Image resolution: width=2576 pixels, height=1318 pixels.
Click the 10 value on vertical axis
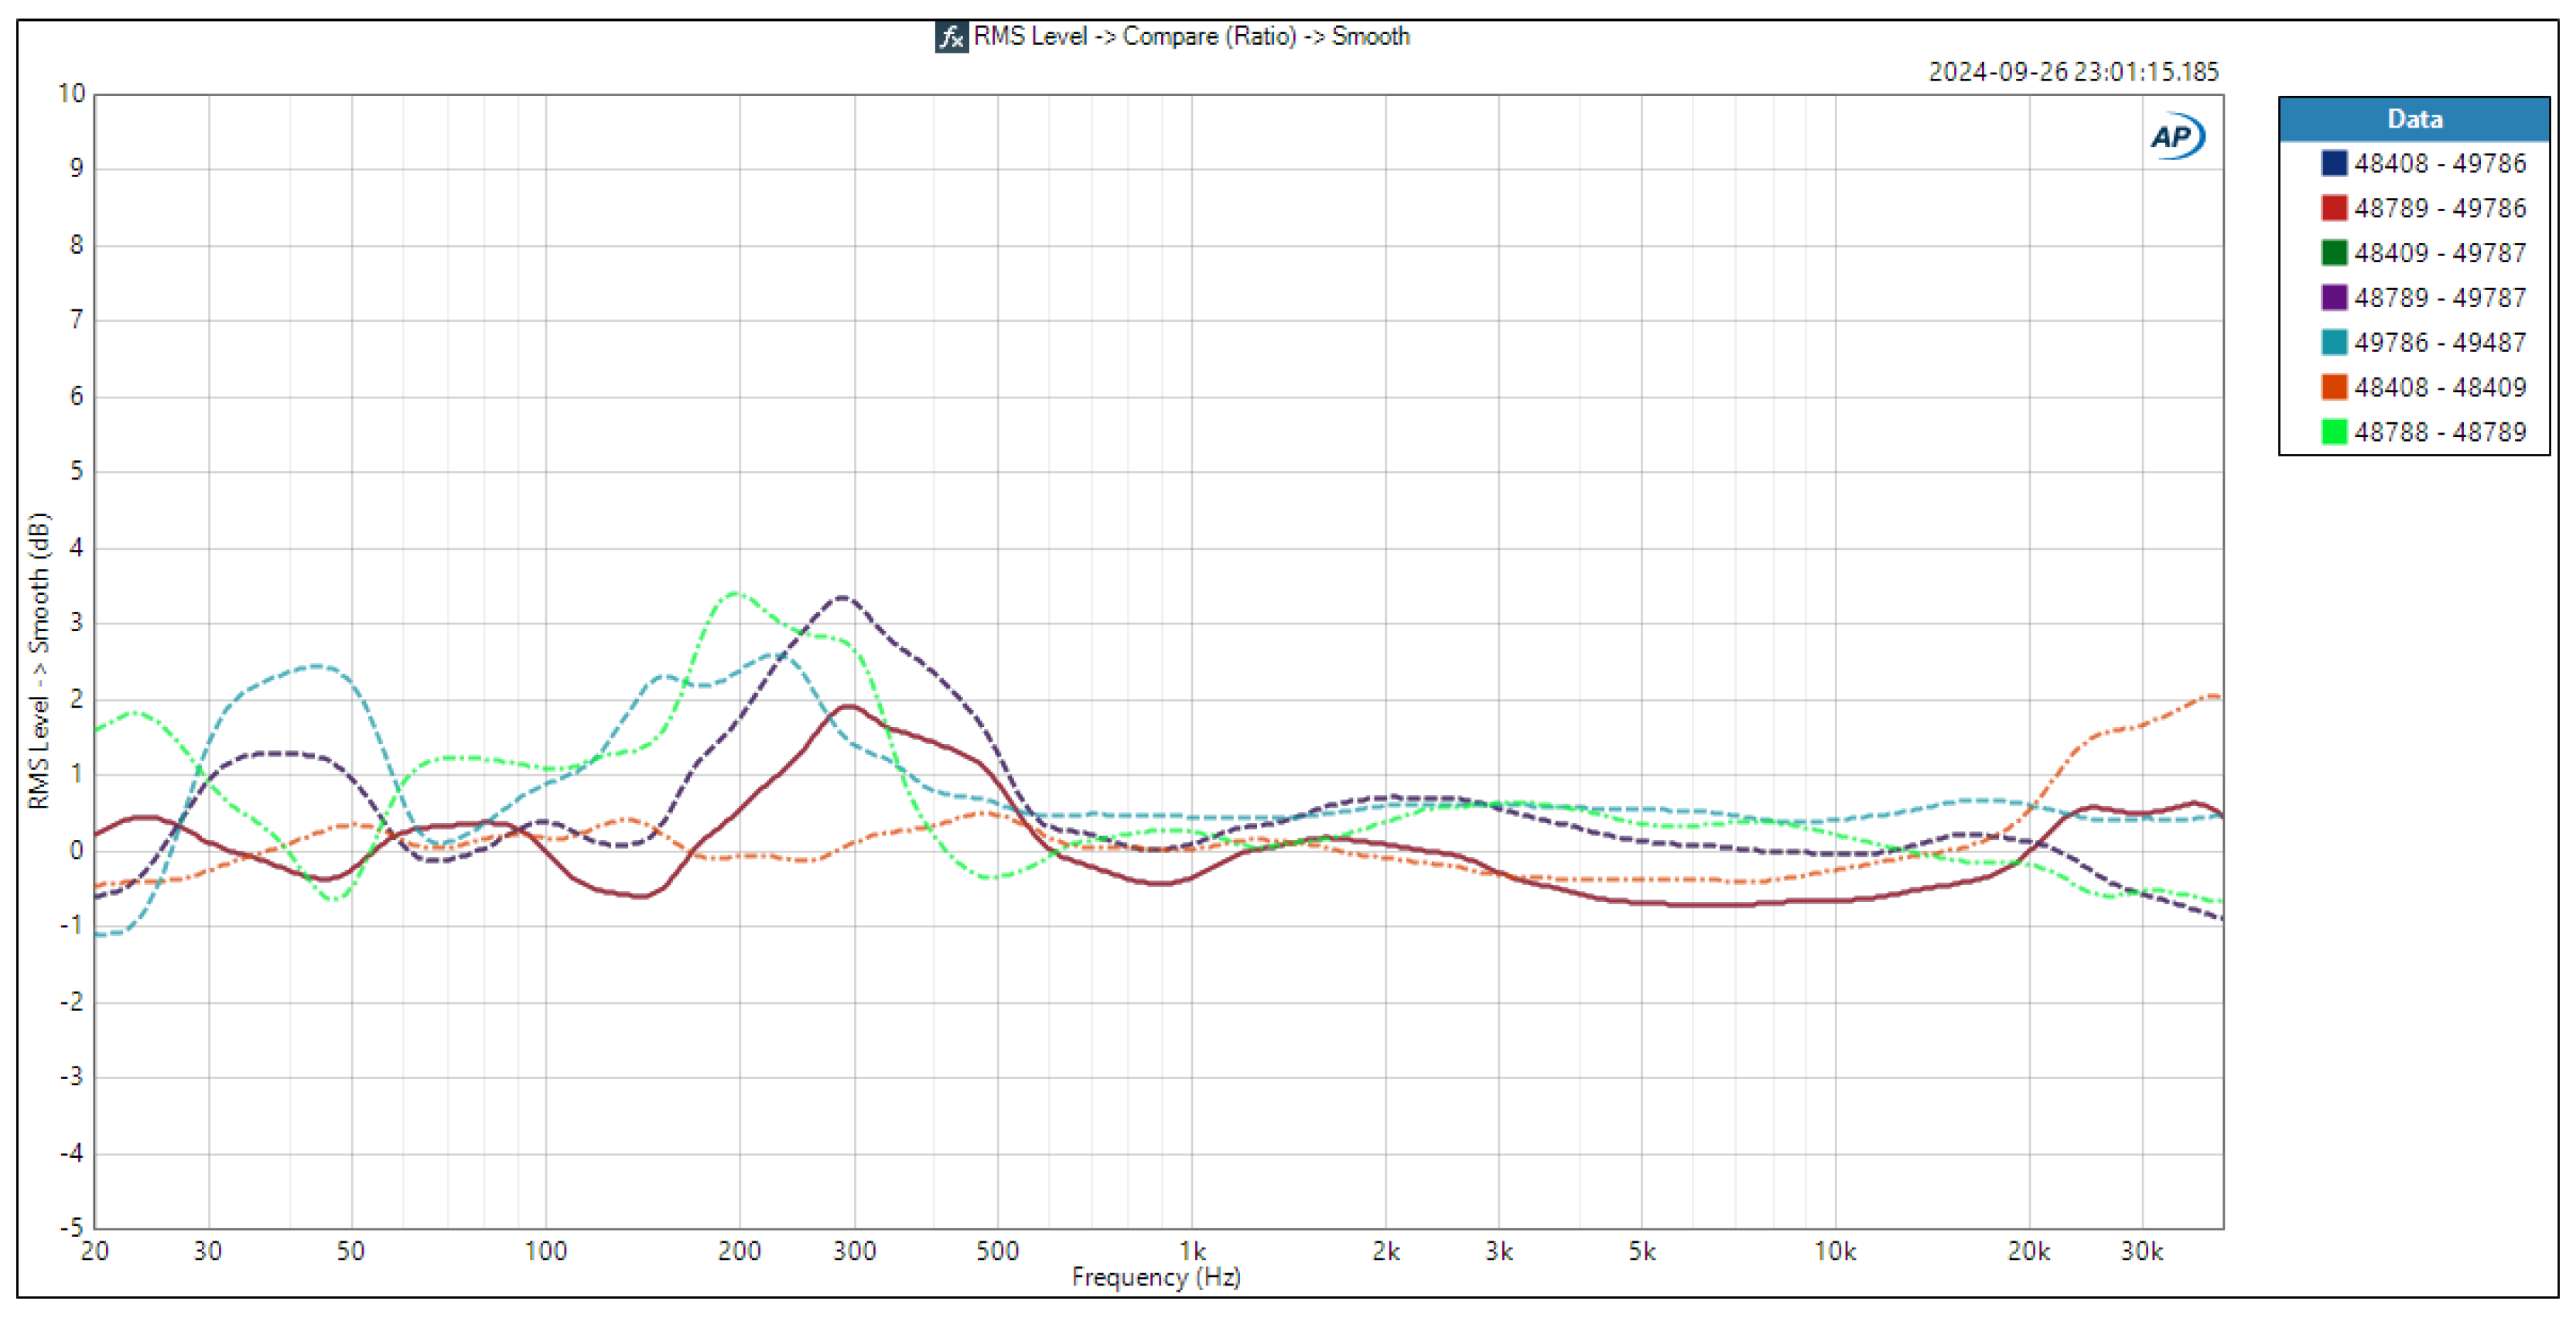[72, 94]
